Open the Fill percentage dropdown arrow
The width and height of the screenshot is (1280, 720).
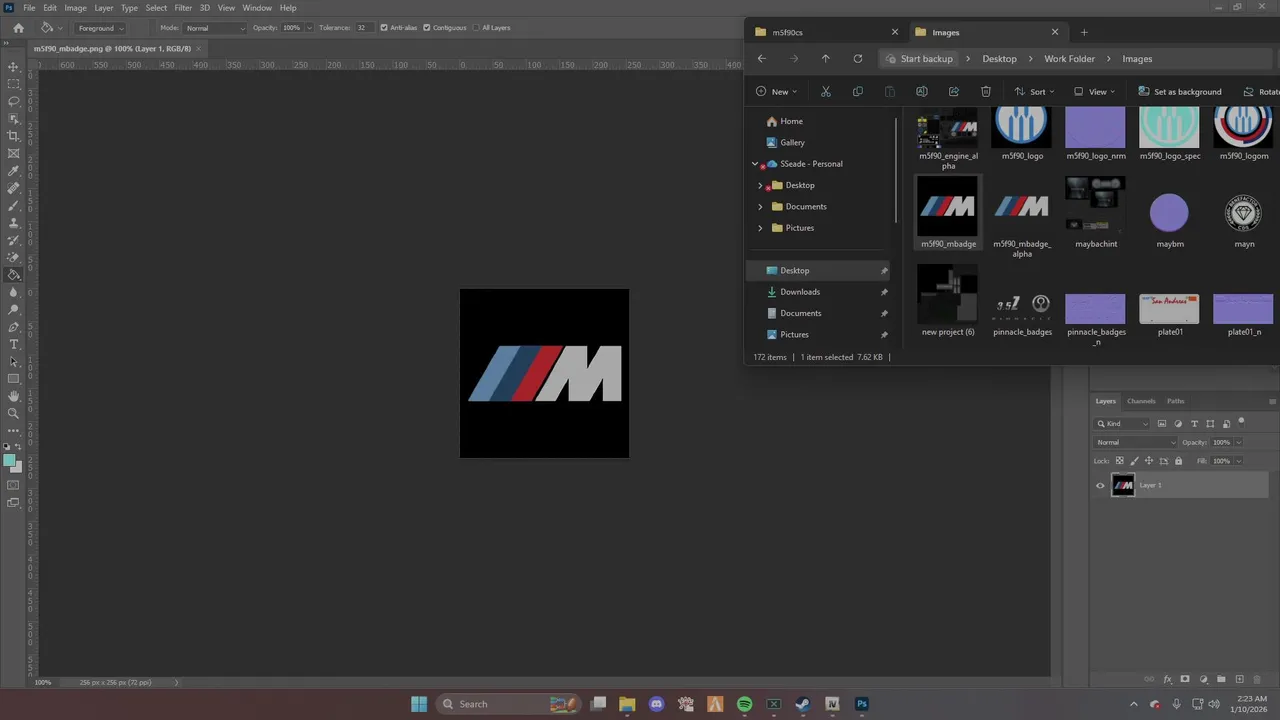point(1238,461)
